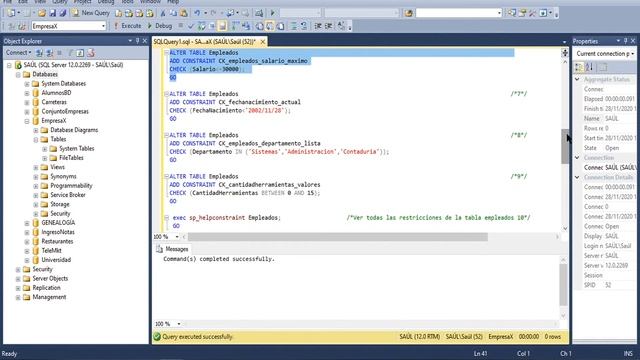640x360 pixels.
Task: Collapse the SAÚL server node
Action: 9,65
